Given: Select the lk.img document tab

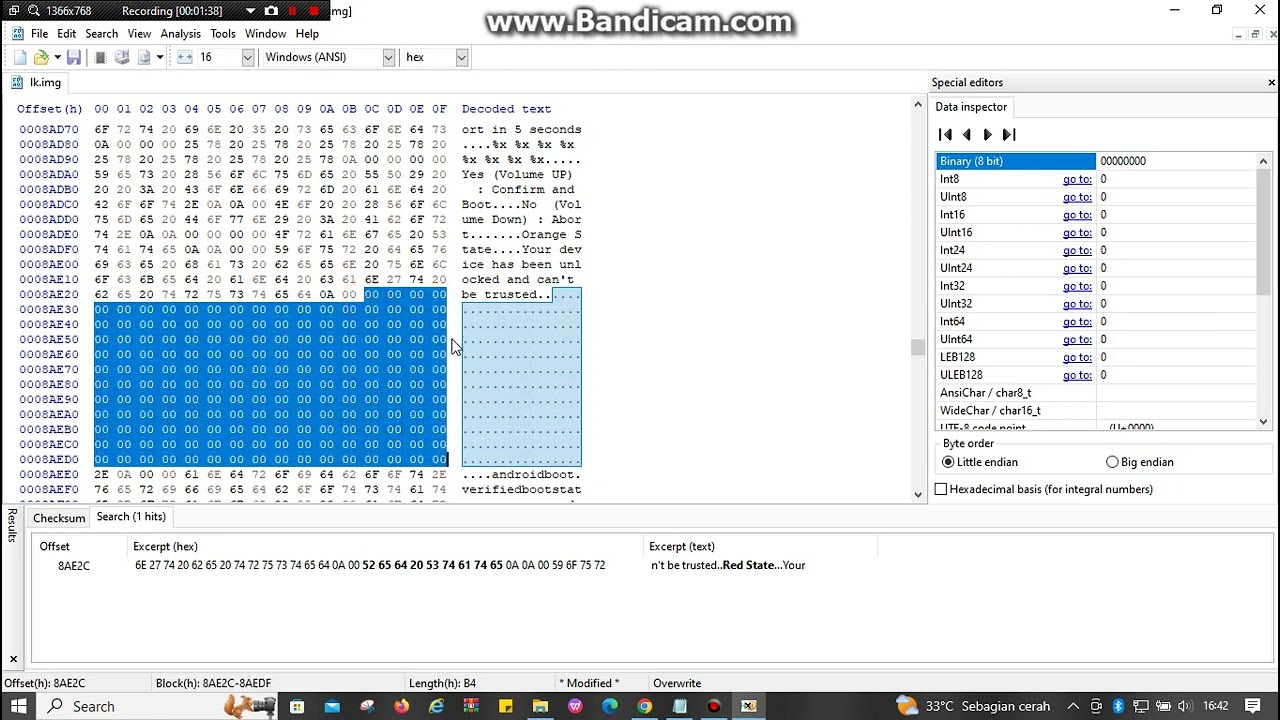Looking at the screenshot, I should pyautogui.click(x=37, y=83).
